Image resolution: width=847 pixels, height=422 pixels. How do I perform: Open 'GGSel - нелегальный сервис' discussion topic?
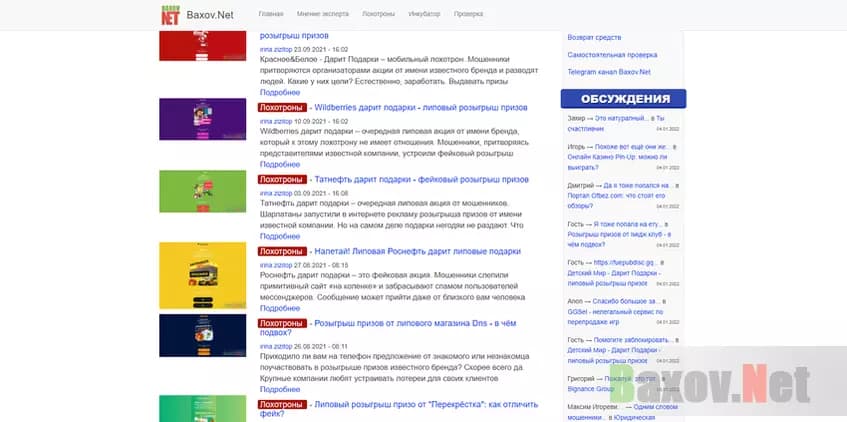[x=615, y=317]
